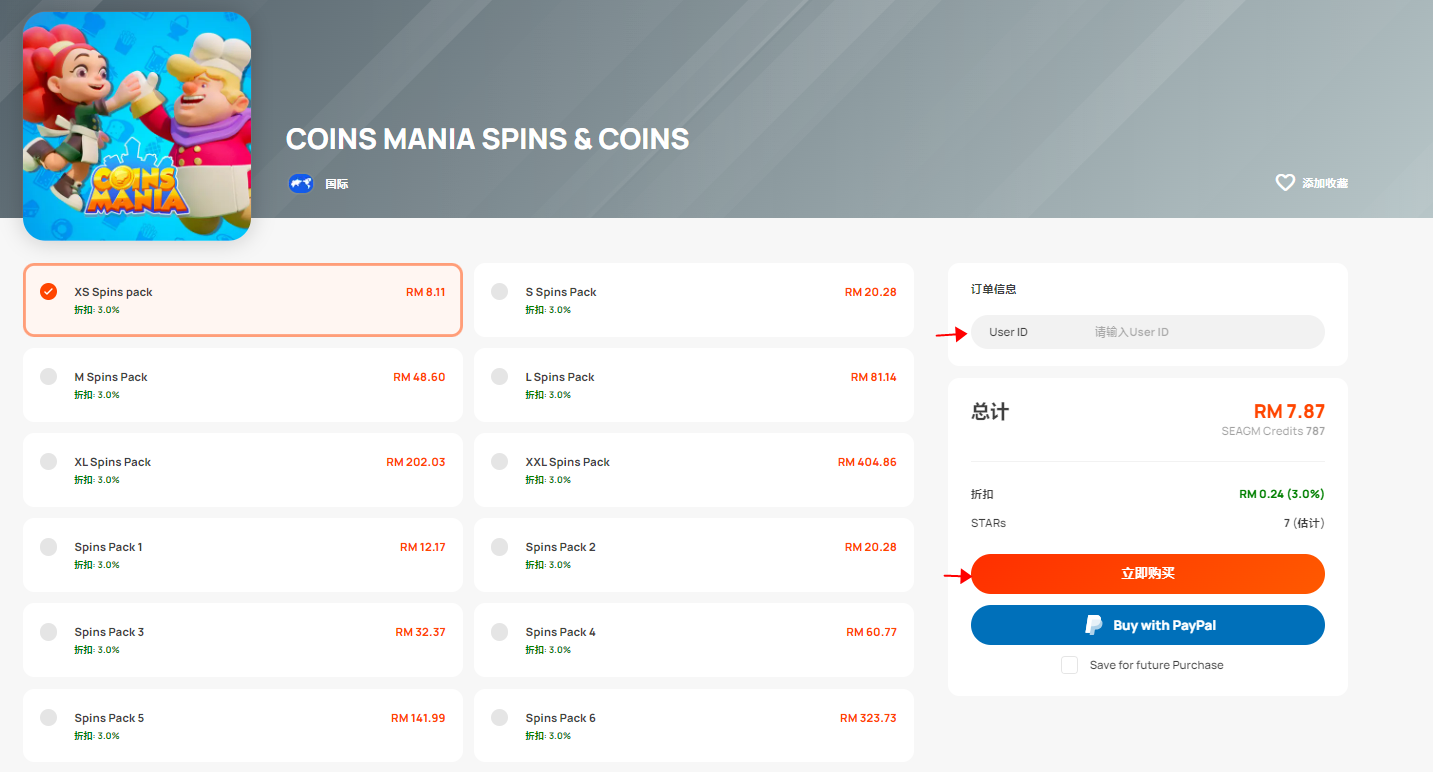The height and width of the screenshot is (772, 1433).
Task: Click the orange 立即购买 buy now button
Action: 1147,574
